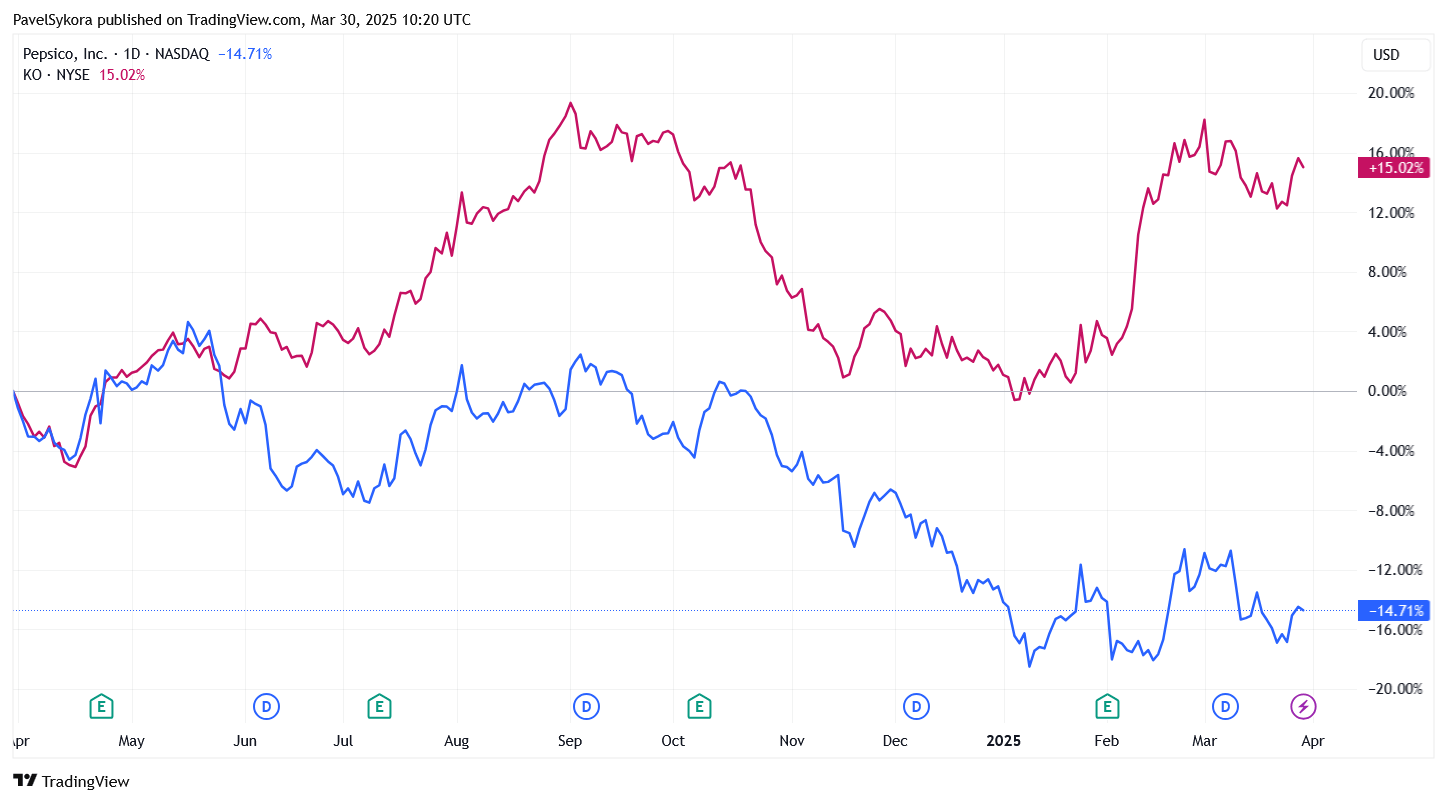Screen dimensions: 1447x802
Task: Click the September dividend D marker
Action: tap(586, 707)
